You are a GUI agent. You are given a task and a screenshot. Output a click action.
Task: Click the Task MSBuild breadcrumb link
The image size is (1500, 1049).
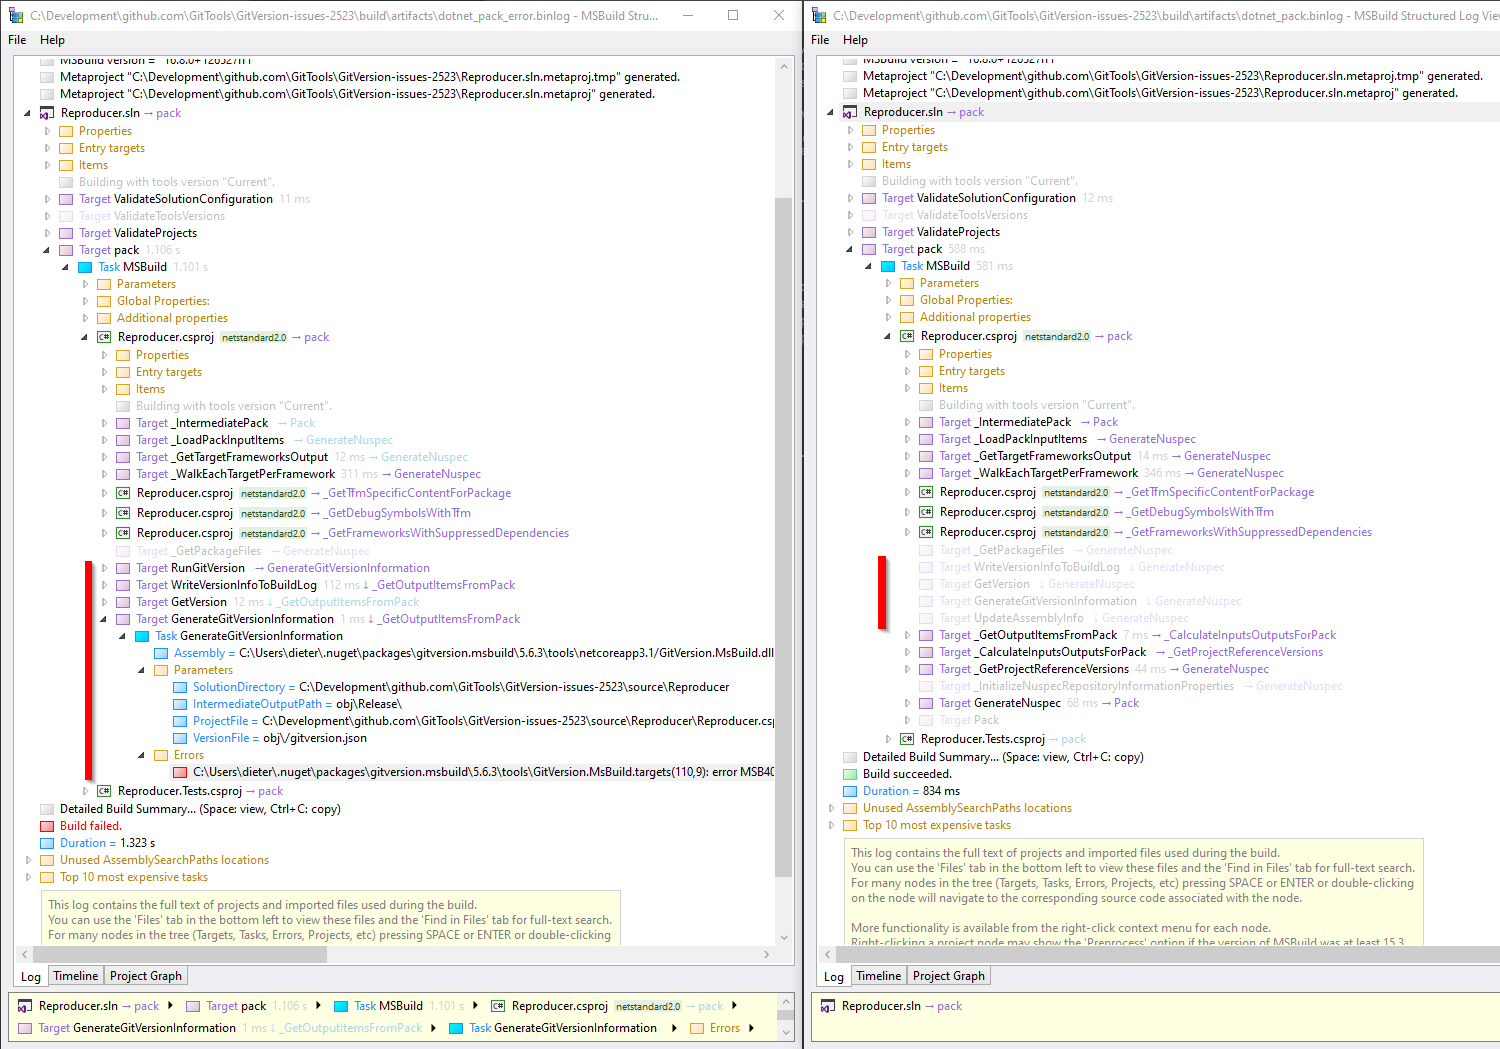click(391, 1006)
